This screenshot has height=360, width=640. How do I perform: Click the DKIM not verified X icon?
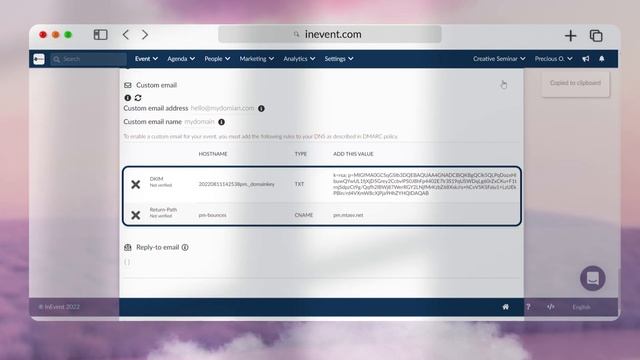click(136, 184)
